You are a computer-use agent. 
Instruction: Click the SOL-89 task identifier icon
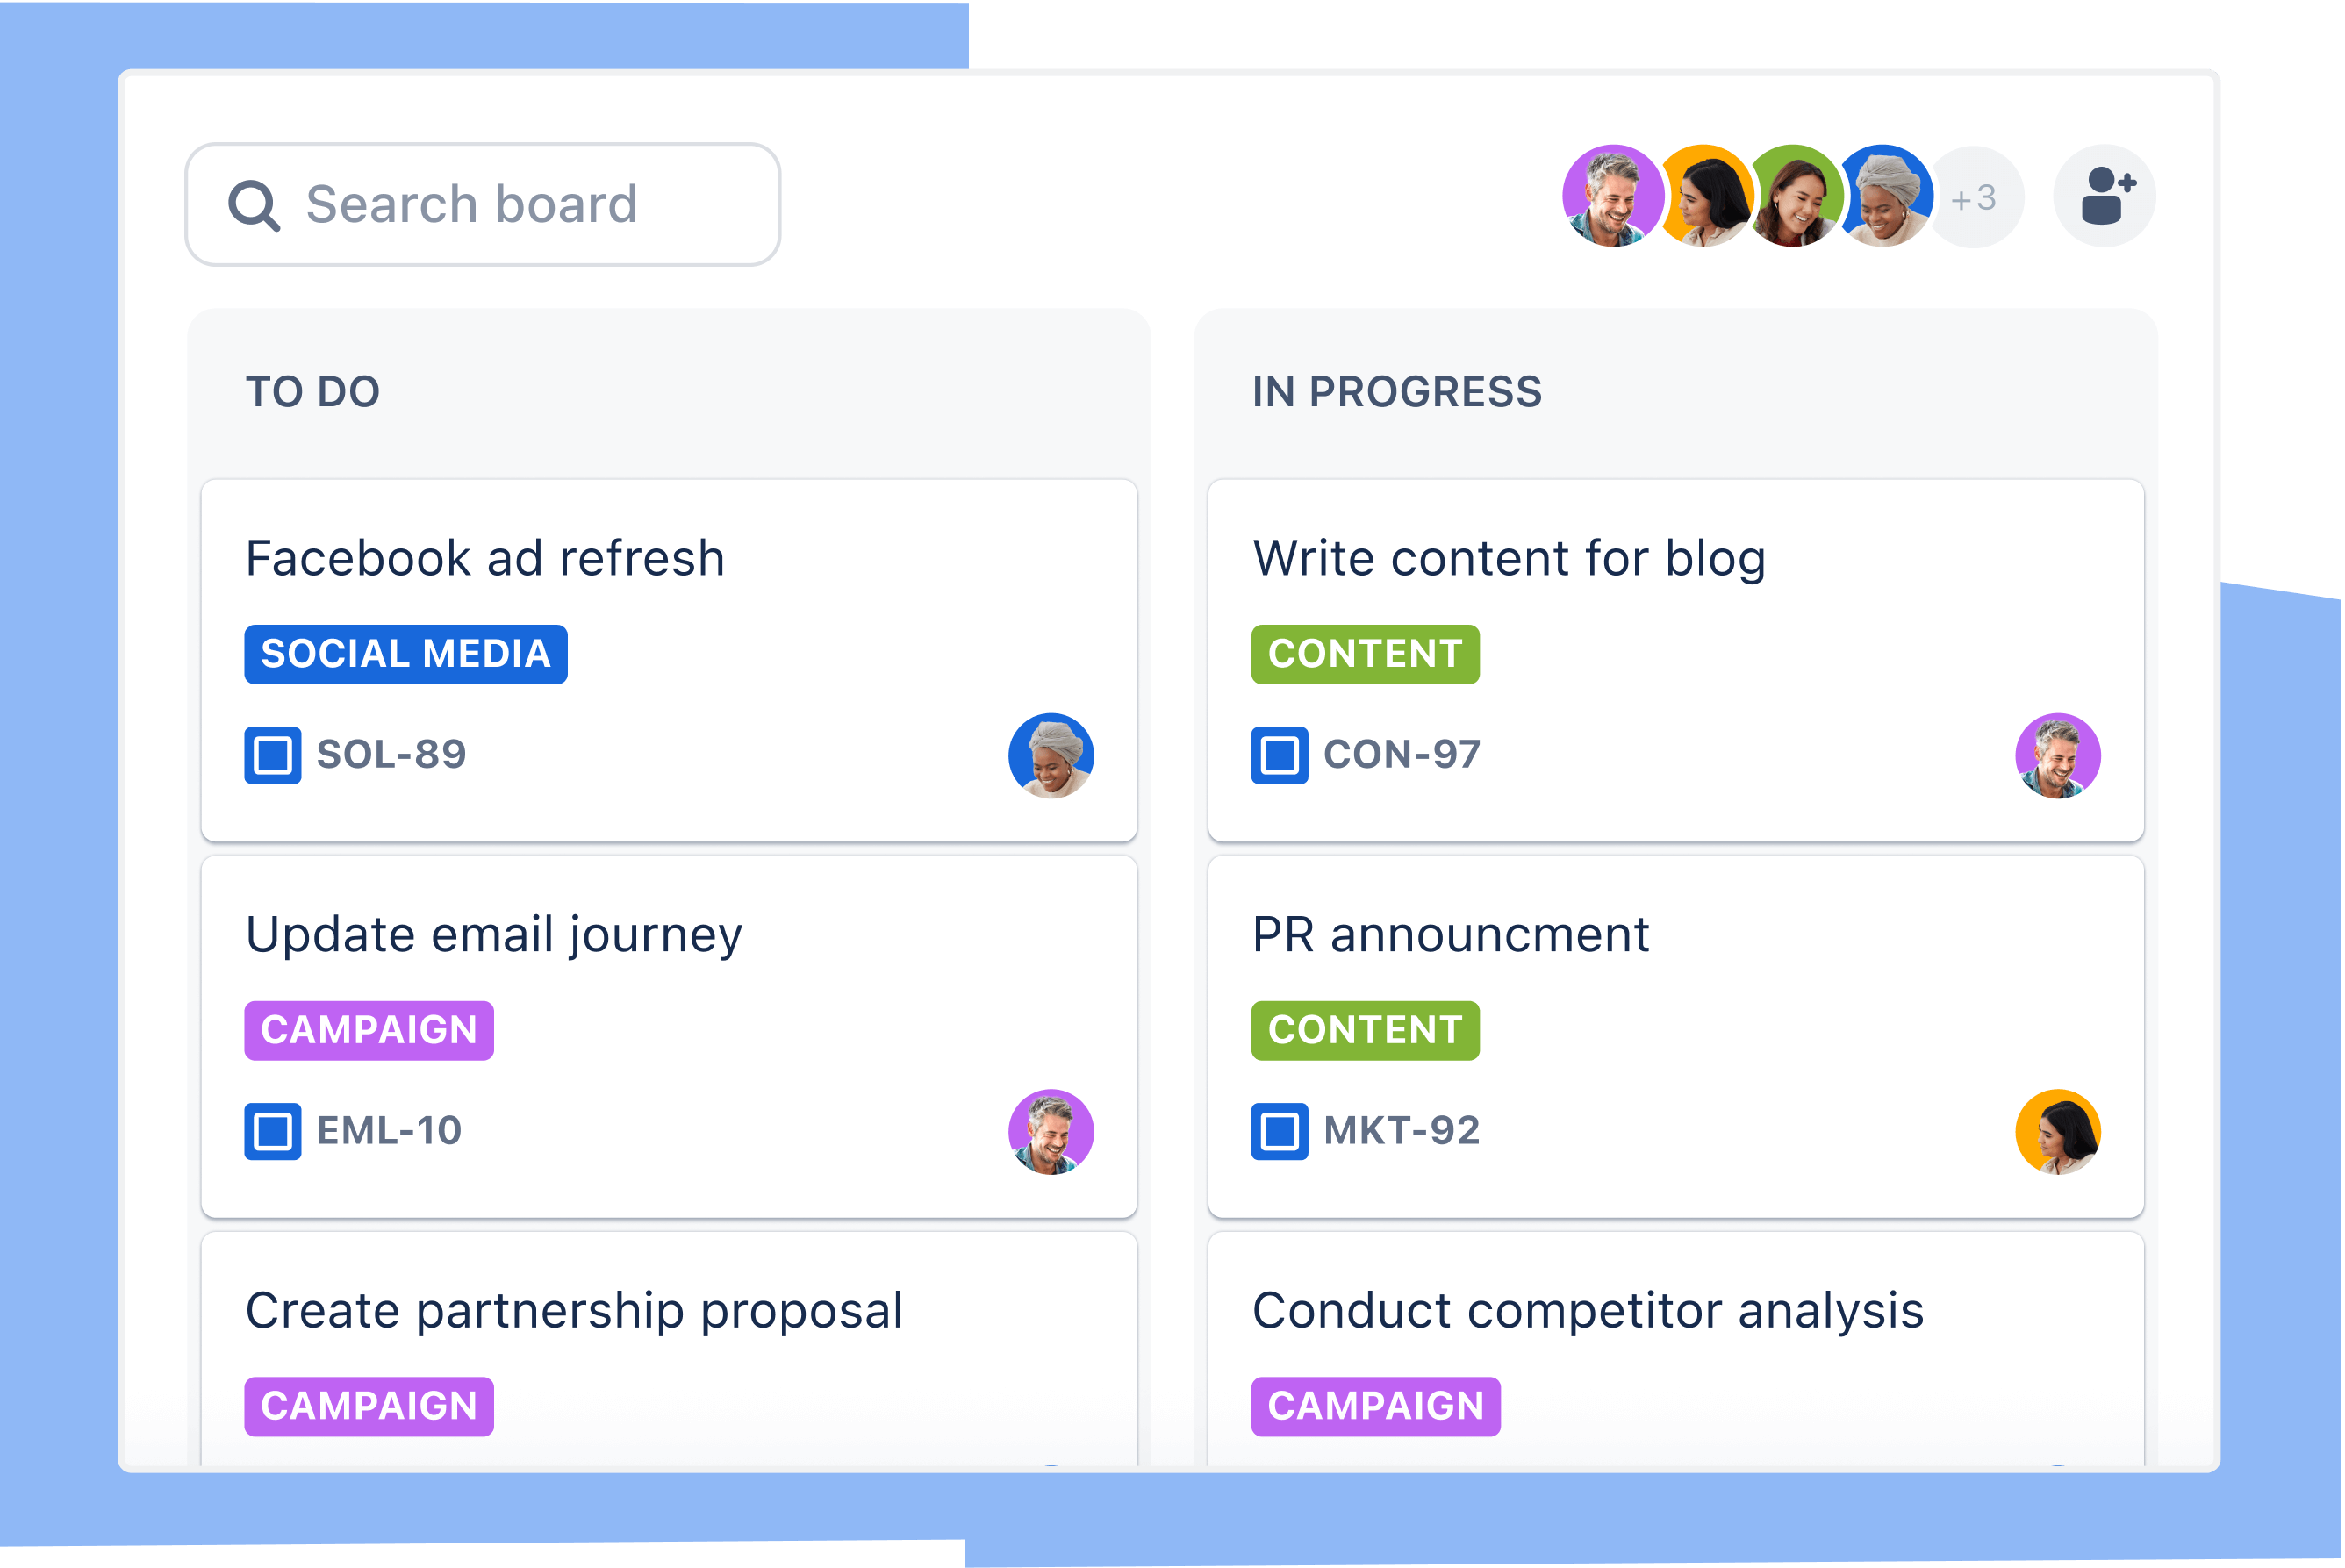coord(271,756)
